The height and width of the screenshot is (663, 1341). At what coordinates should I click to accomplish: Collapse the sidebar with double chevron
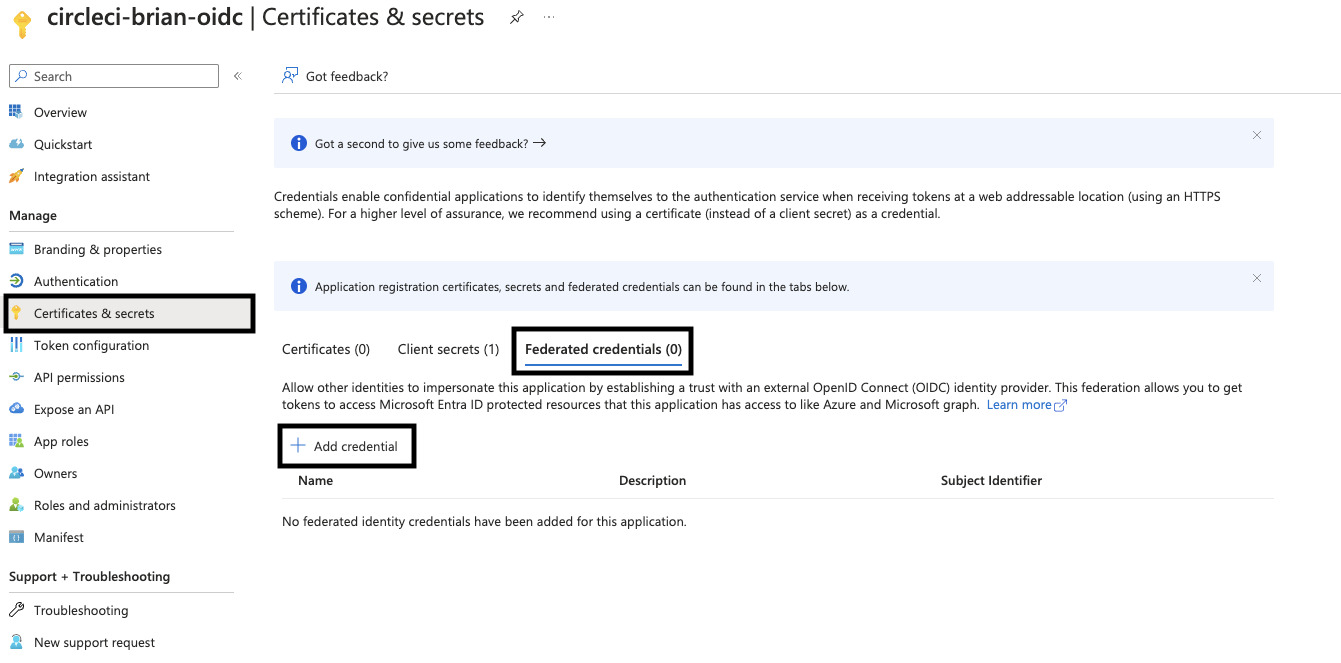(x=238, y=76)
